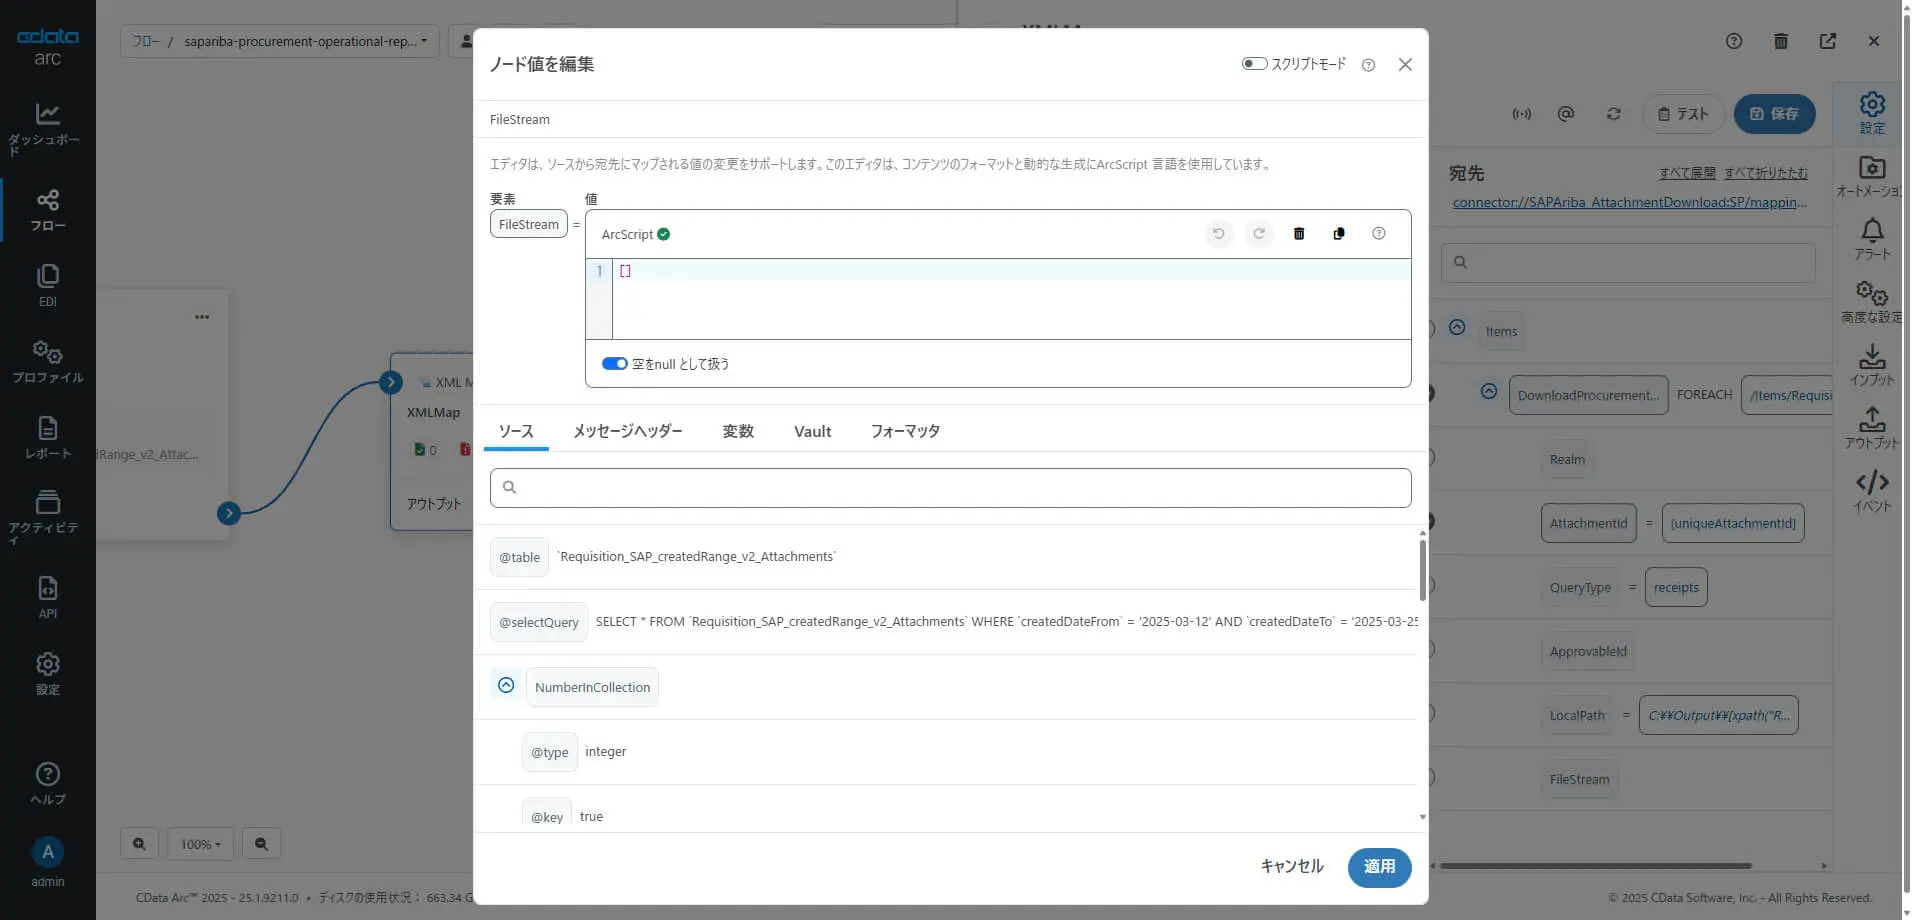Go to the フロー section in the sidebar

tap(47, 210)
